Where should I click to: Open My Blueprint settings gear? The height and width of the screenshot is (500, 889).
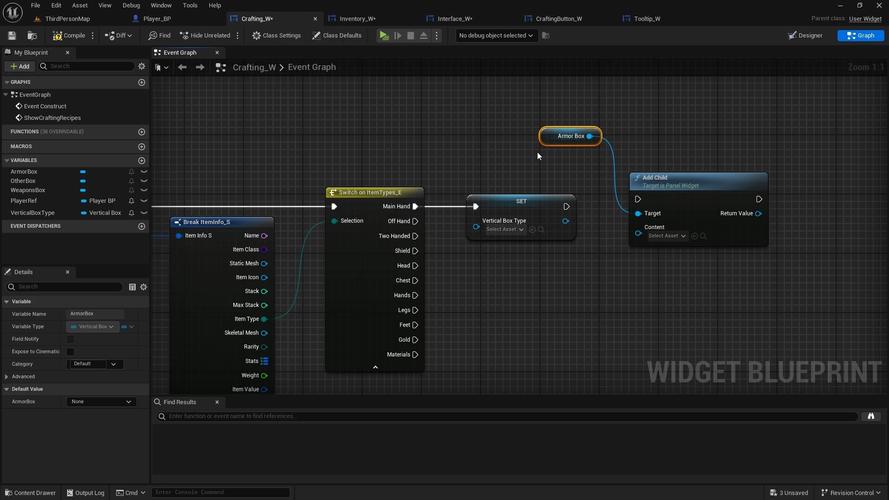coord(142,66)
